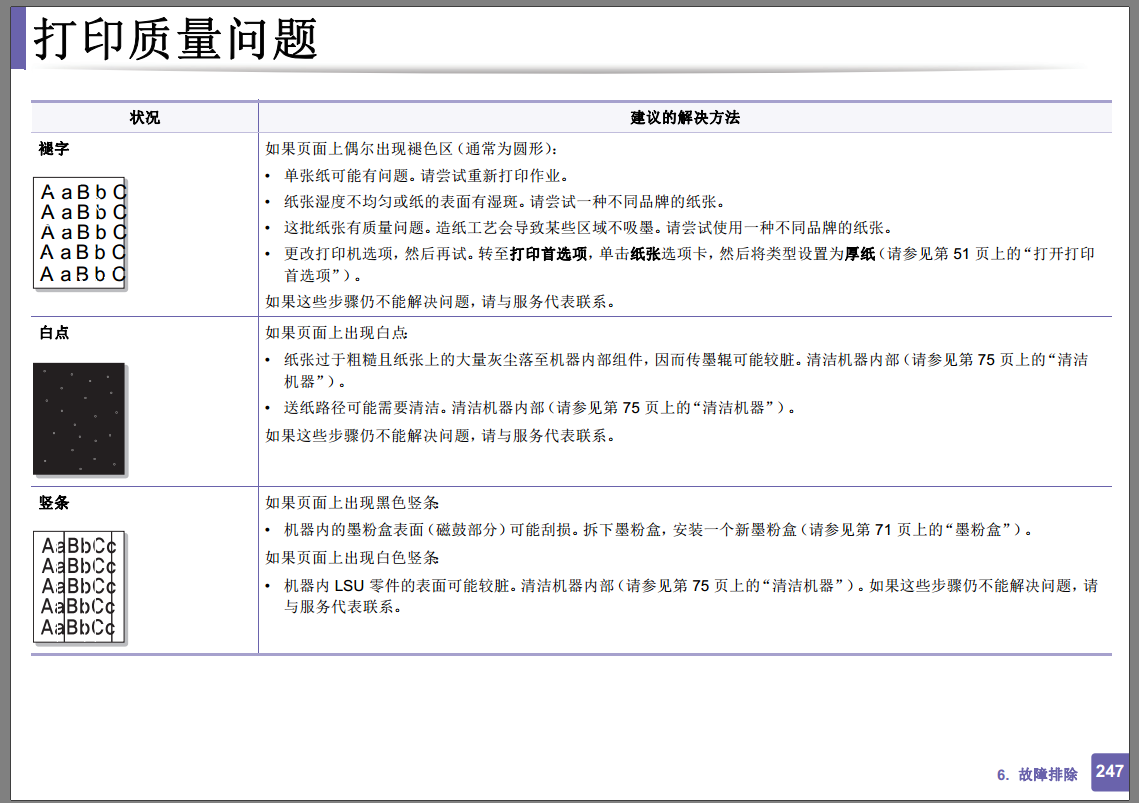
Task: Click the '状况' column header
Action: [145, 118]
